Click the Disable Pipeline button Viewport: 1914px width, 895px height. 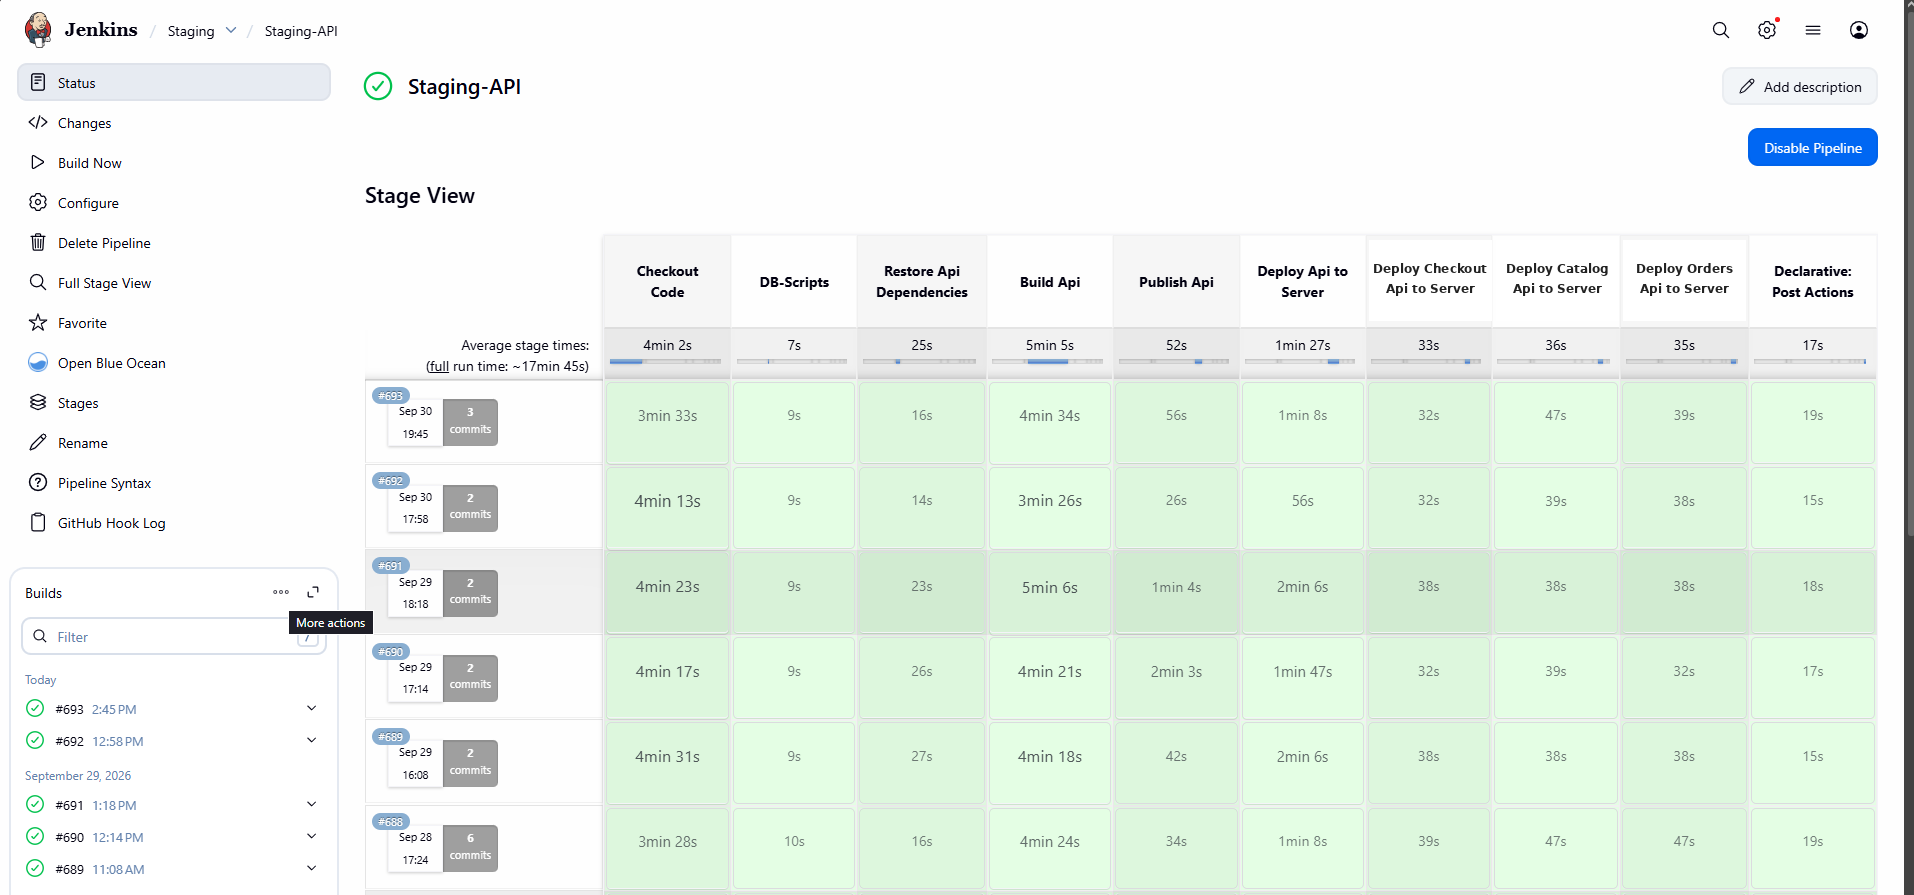click(x=1812, y=147)
